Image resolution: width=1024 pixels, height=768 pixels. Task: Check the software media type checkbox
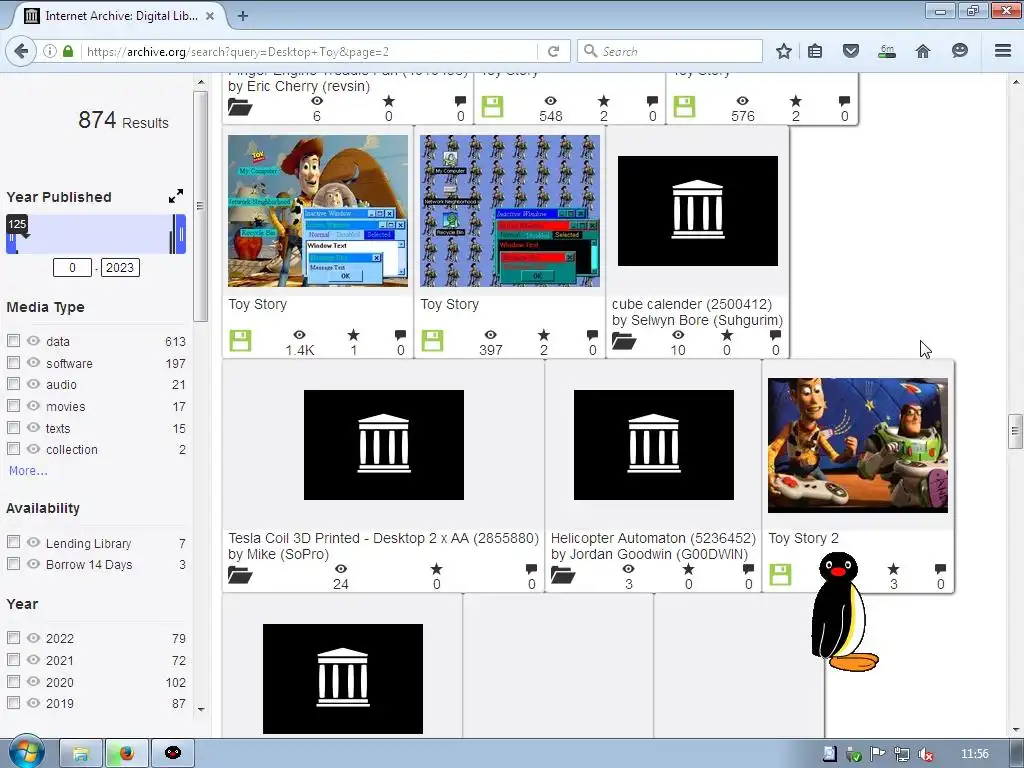[13, 362]
